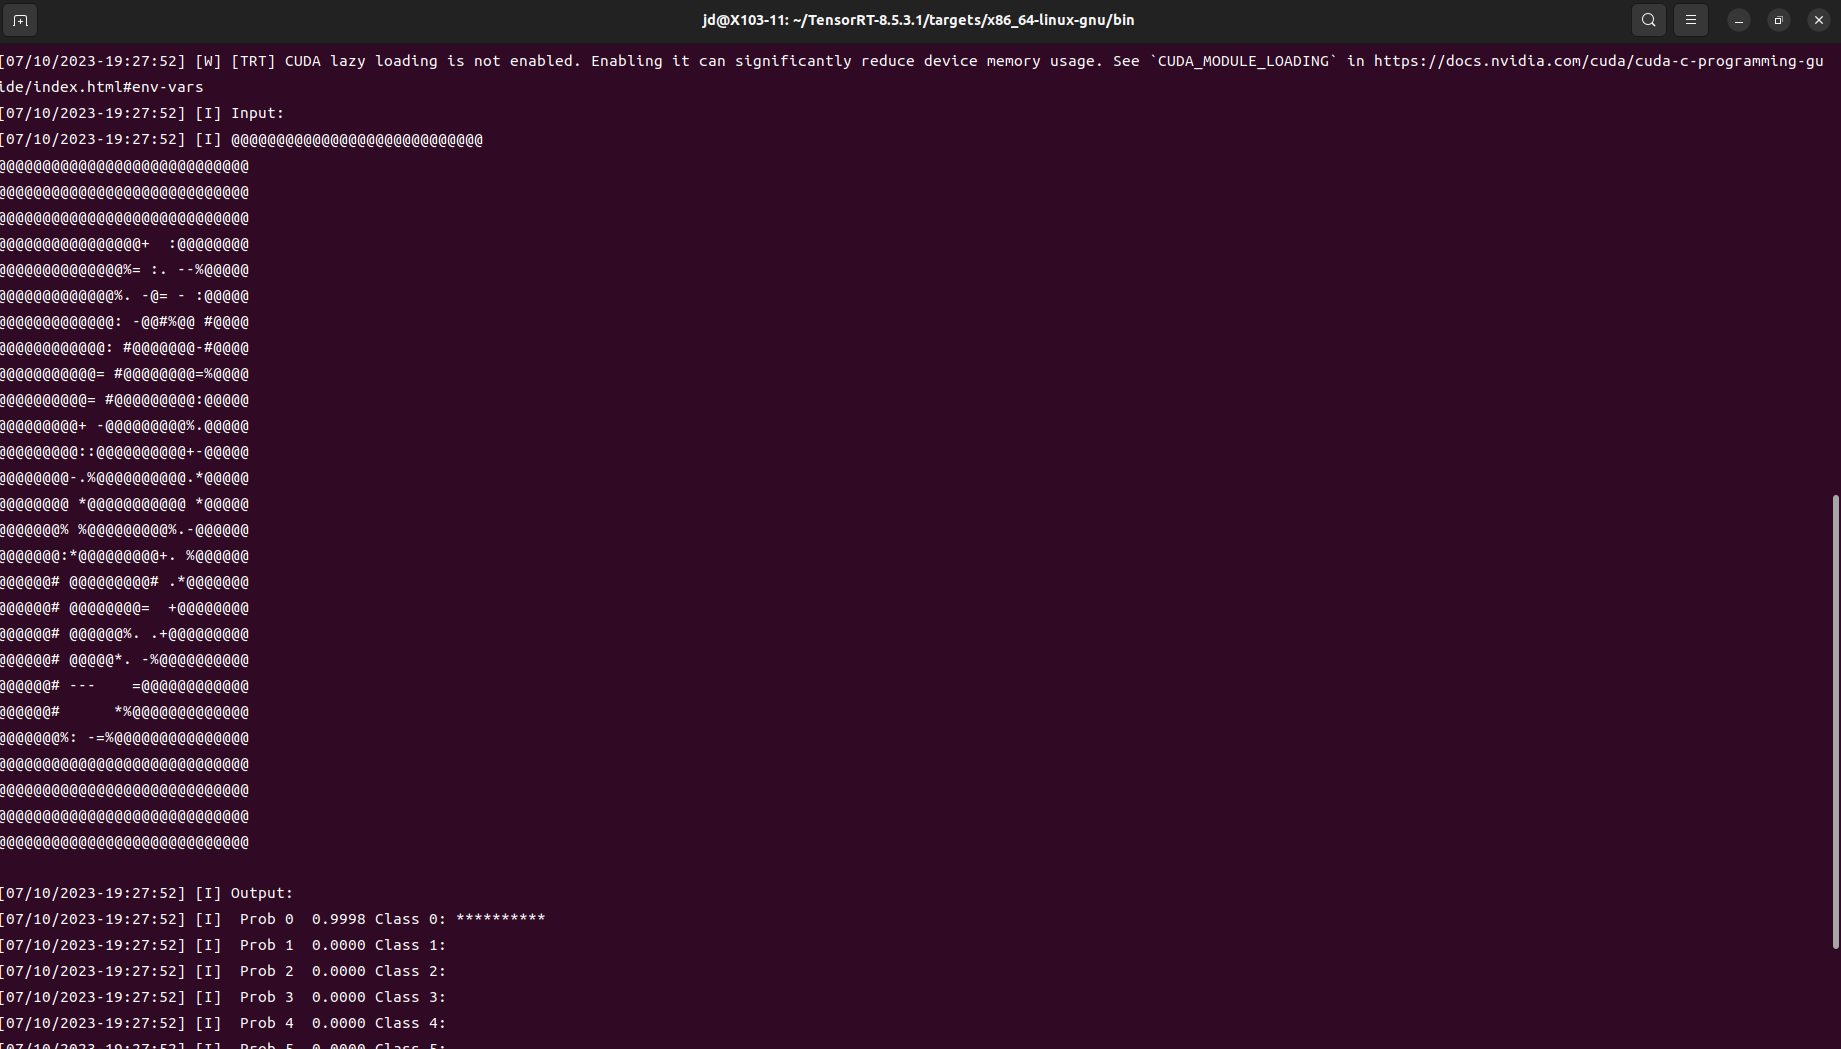Click the 'Prob 0 0.9998 Class 0' line
The height and width of the screenshot is (1049, 1841).
pyautogui.click(x=273, y=919)
